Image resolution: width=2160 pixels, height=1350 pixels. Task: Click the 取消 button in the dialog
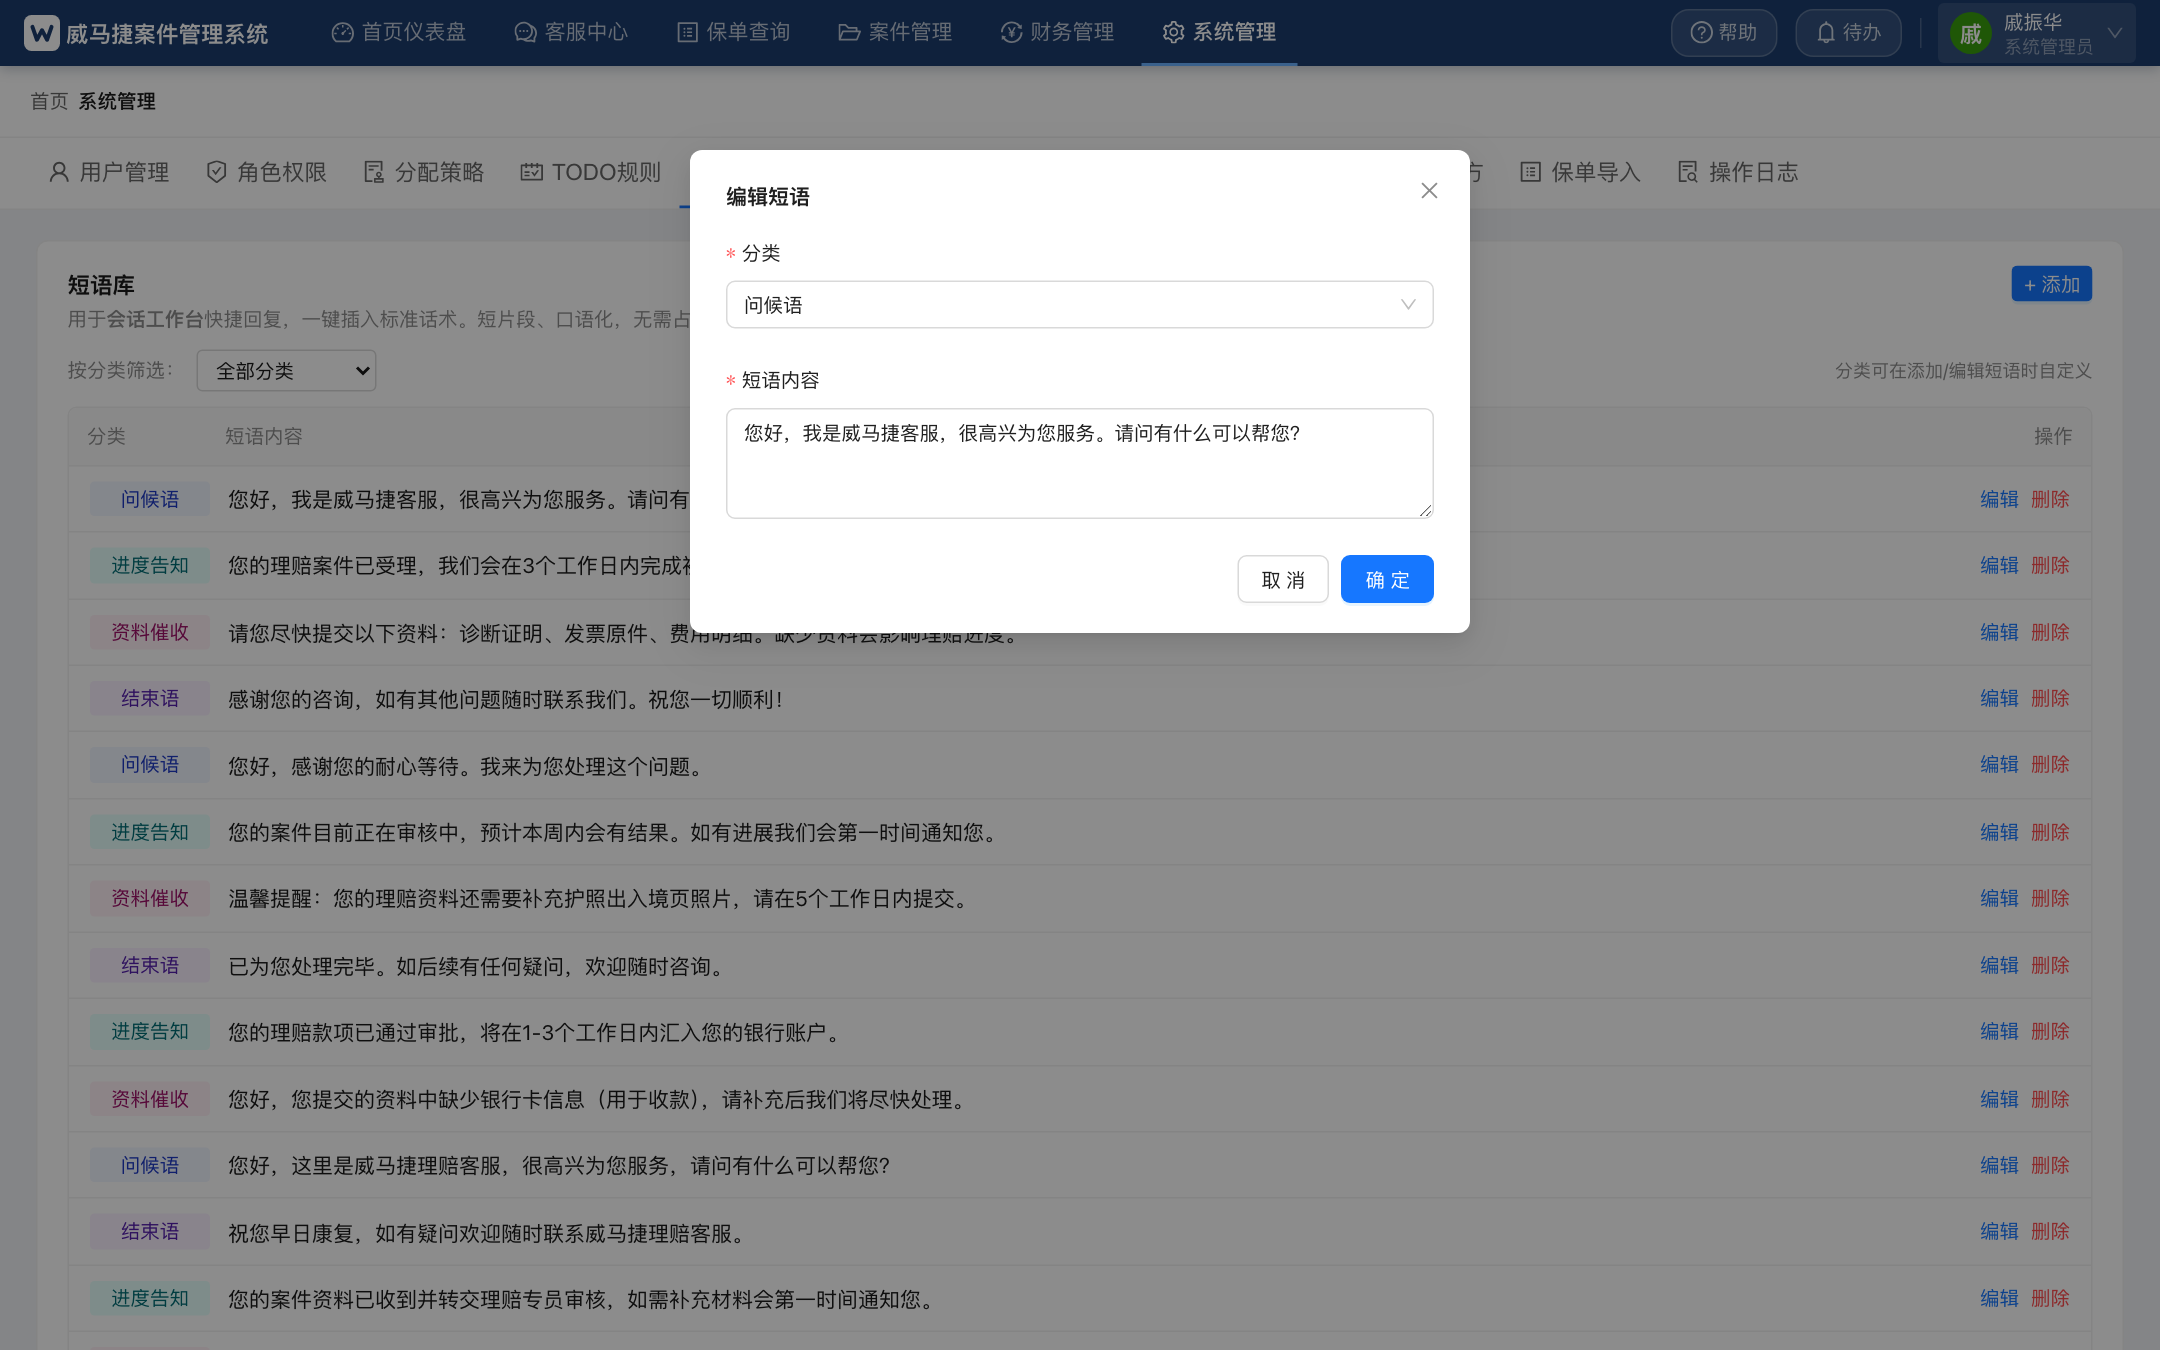pos(1283,579)
